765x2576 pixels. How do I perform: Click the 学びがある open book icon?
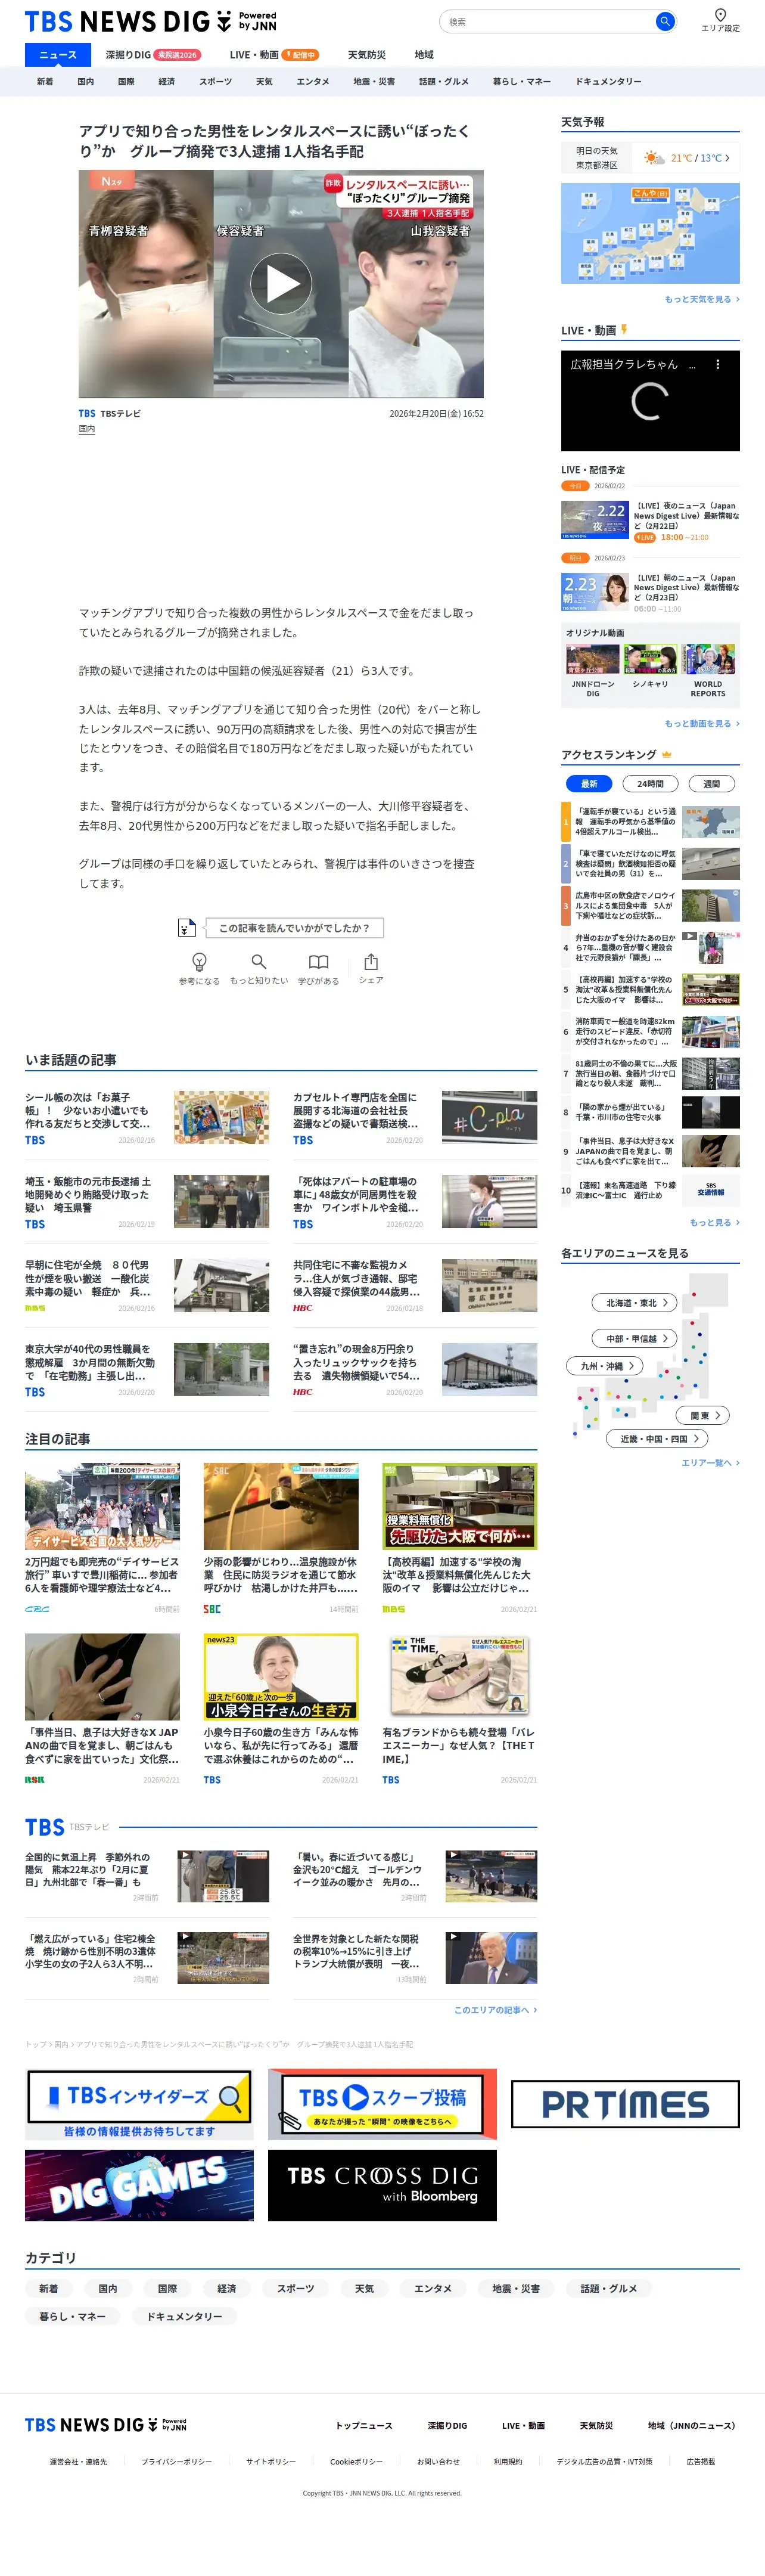point(318,961)
